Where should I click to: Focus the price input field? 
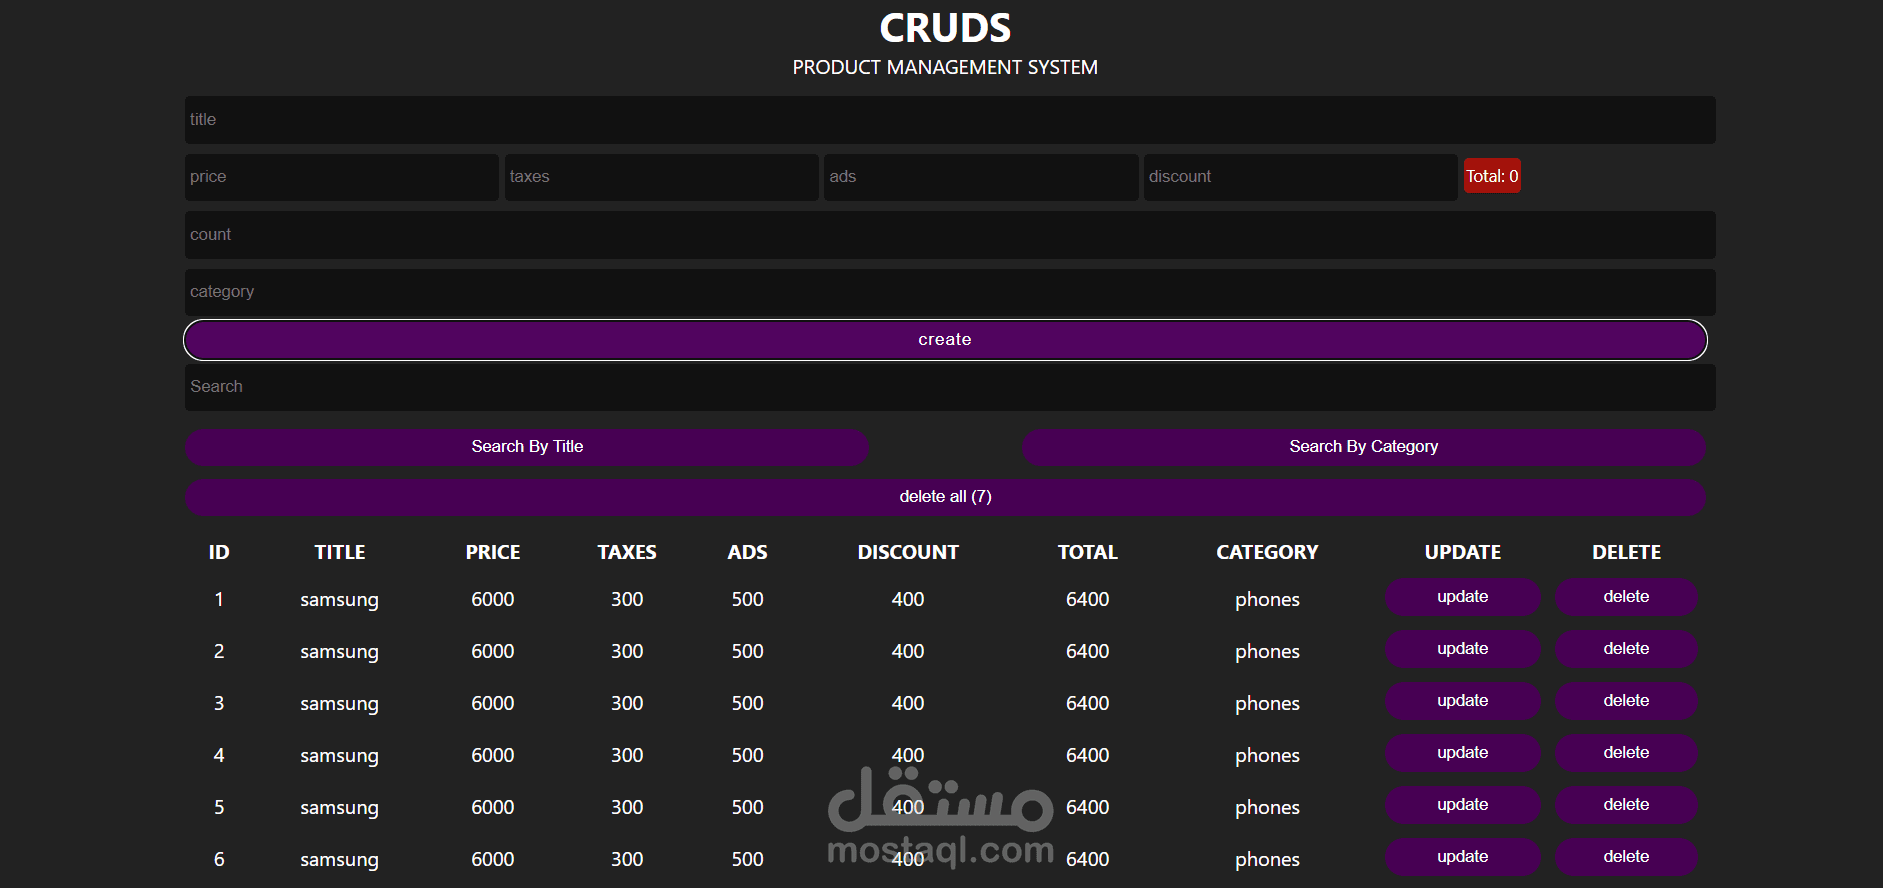[342, 177]
